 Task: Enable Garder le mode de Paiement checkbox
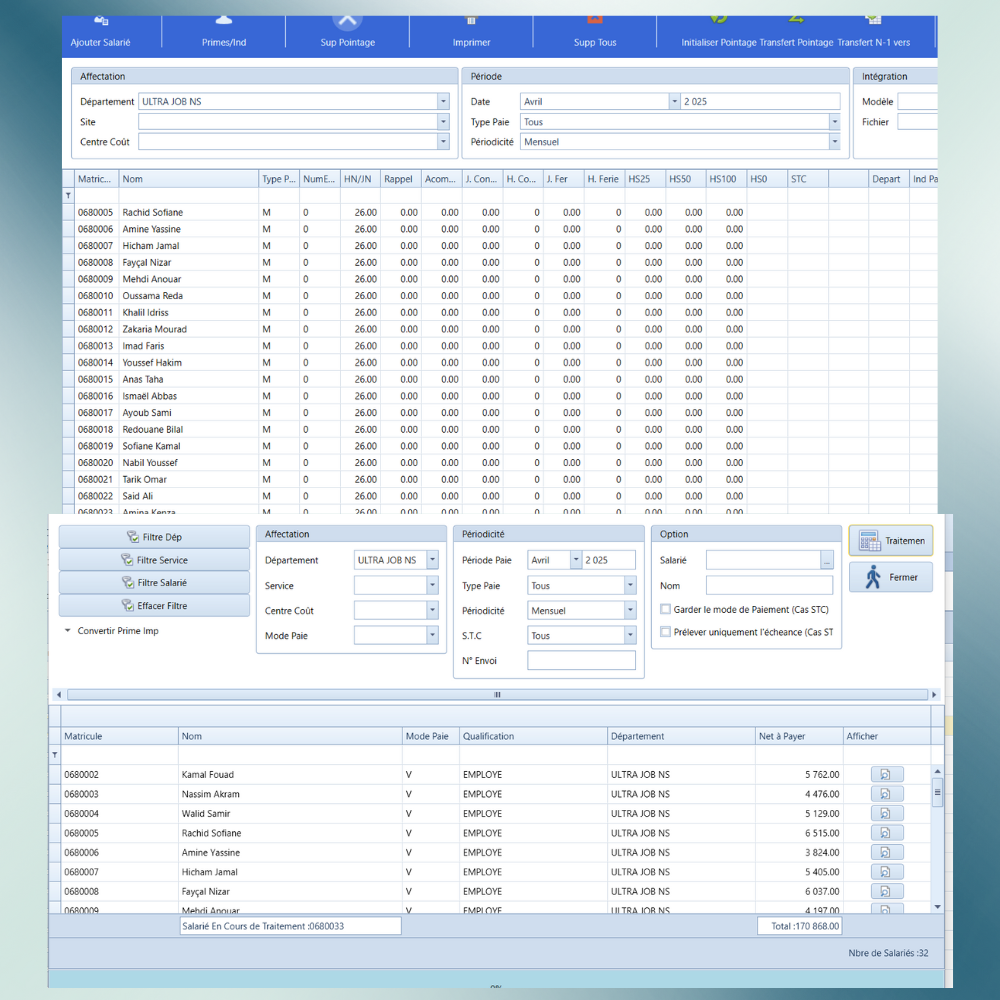666,609
